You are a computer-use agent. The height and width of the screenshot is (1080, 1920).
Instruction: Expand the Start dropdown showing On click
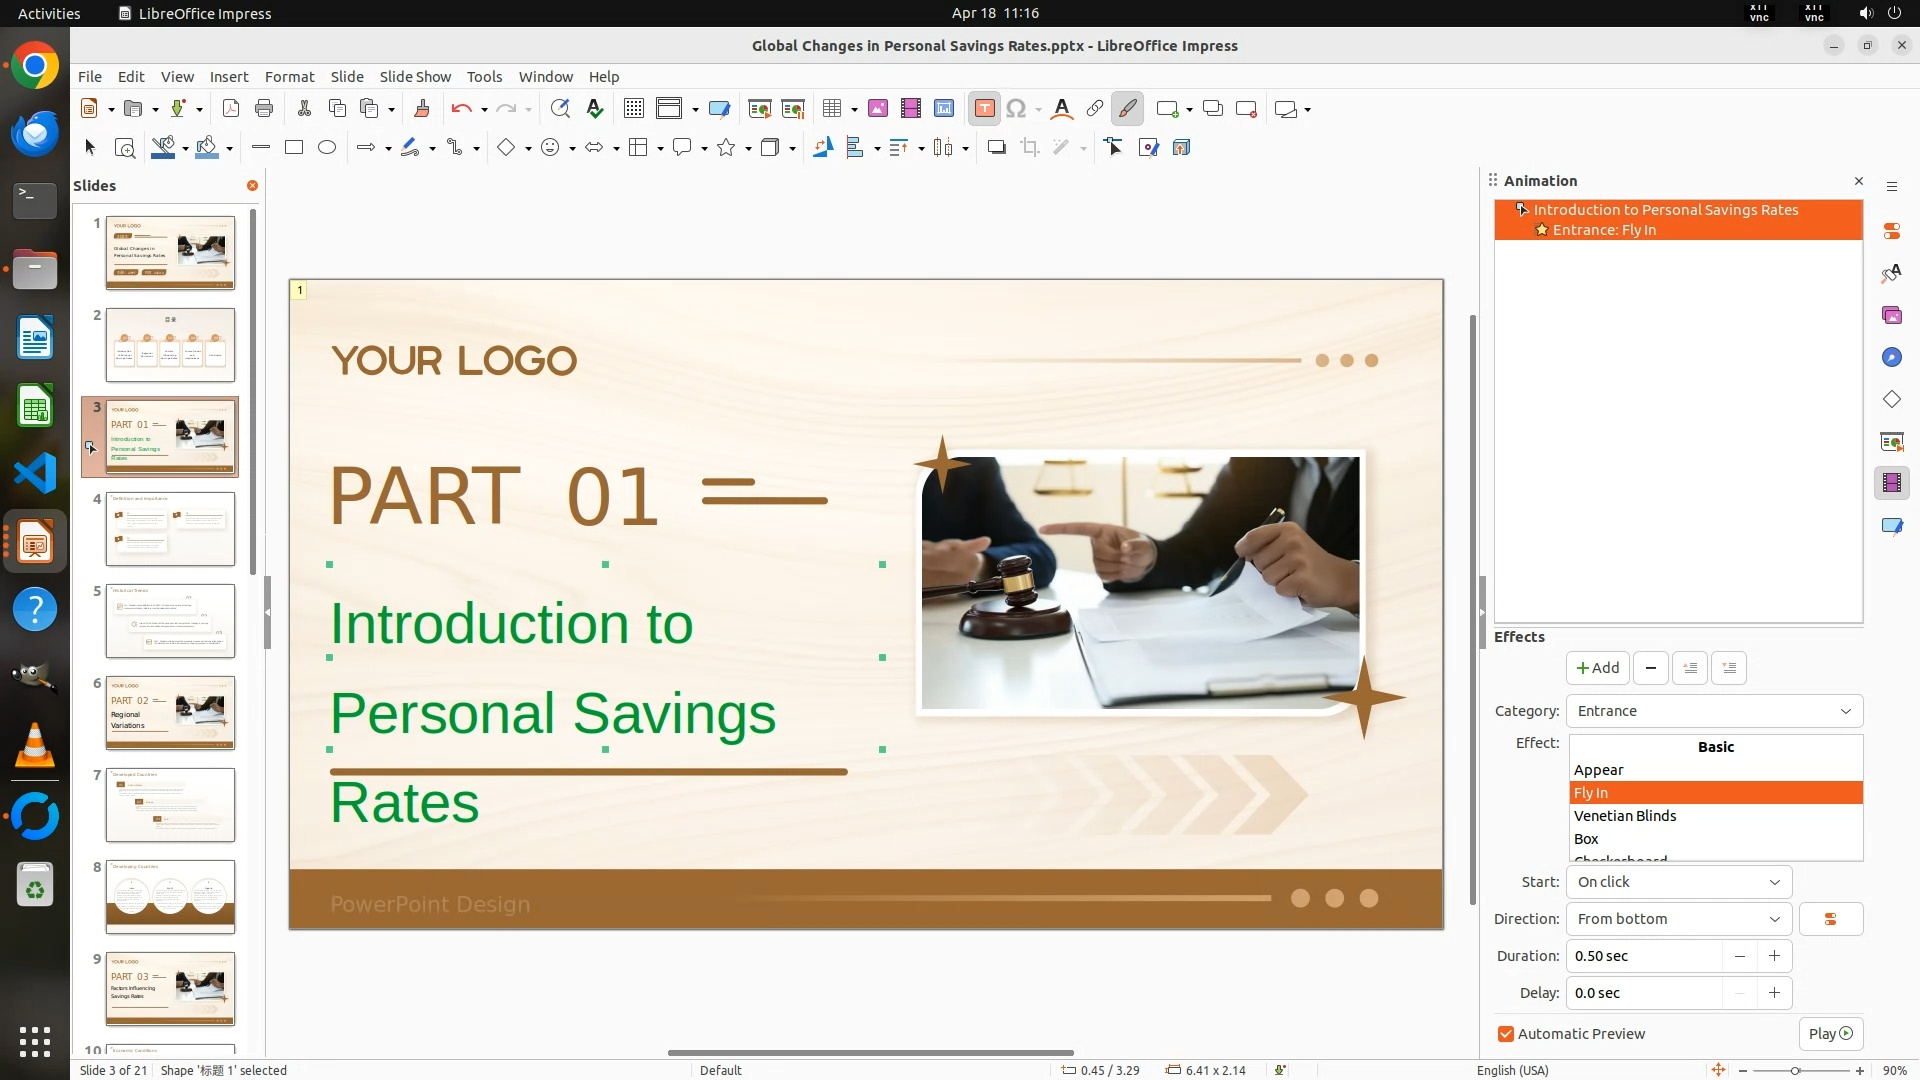[1679, 882]
